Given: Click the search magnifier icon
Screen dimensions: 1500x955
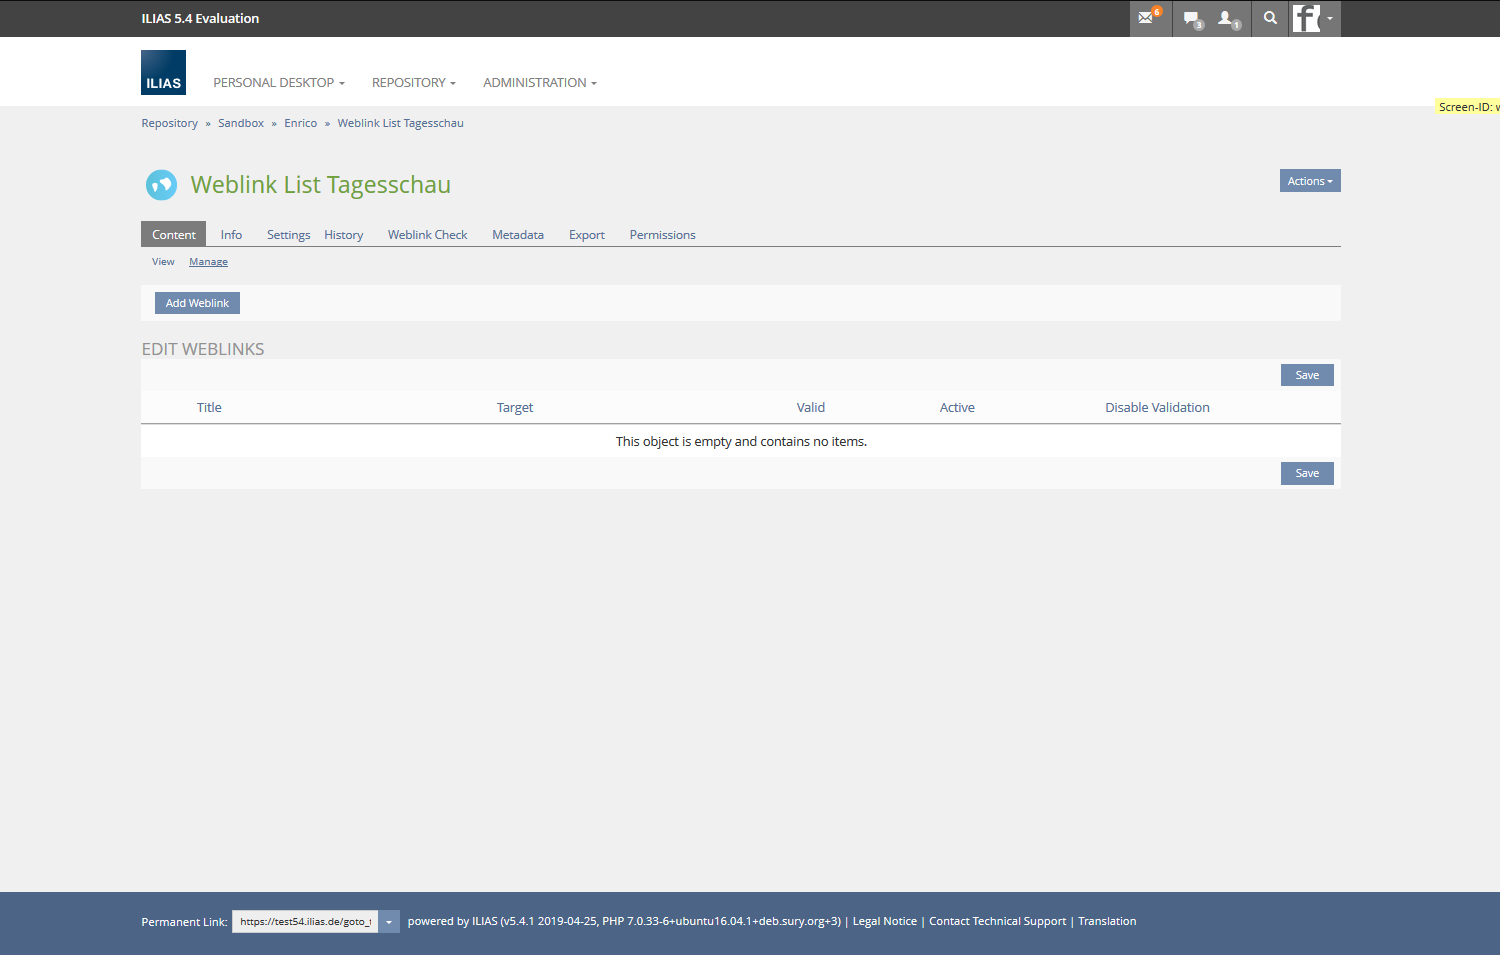Looking at the screenshot, I should tap(1270, 18).
